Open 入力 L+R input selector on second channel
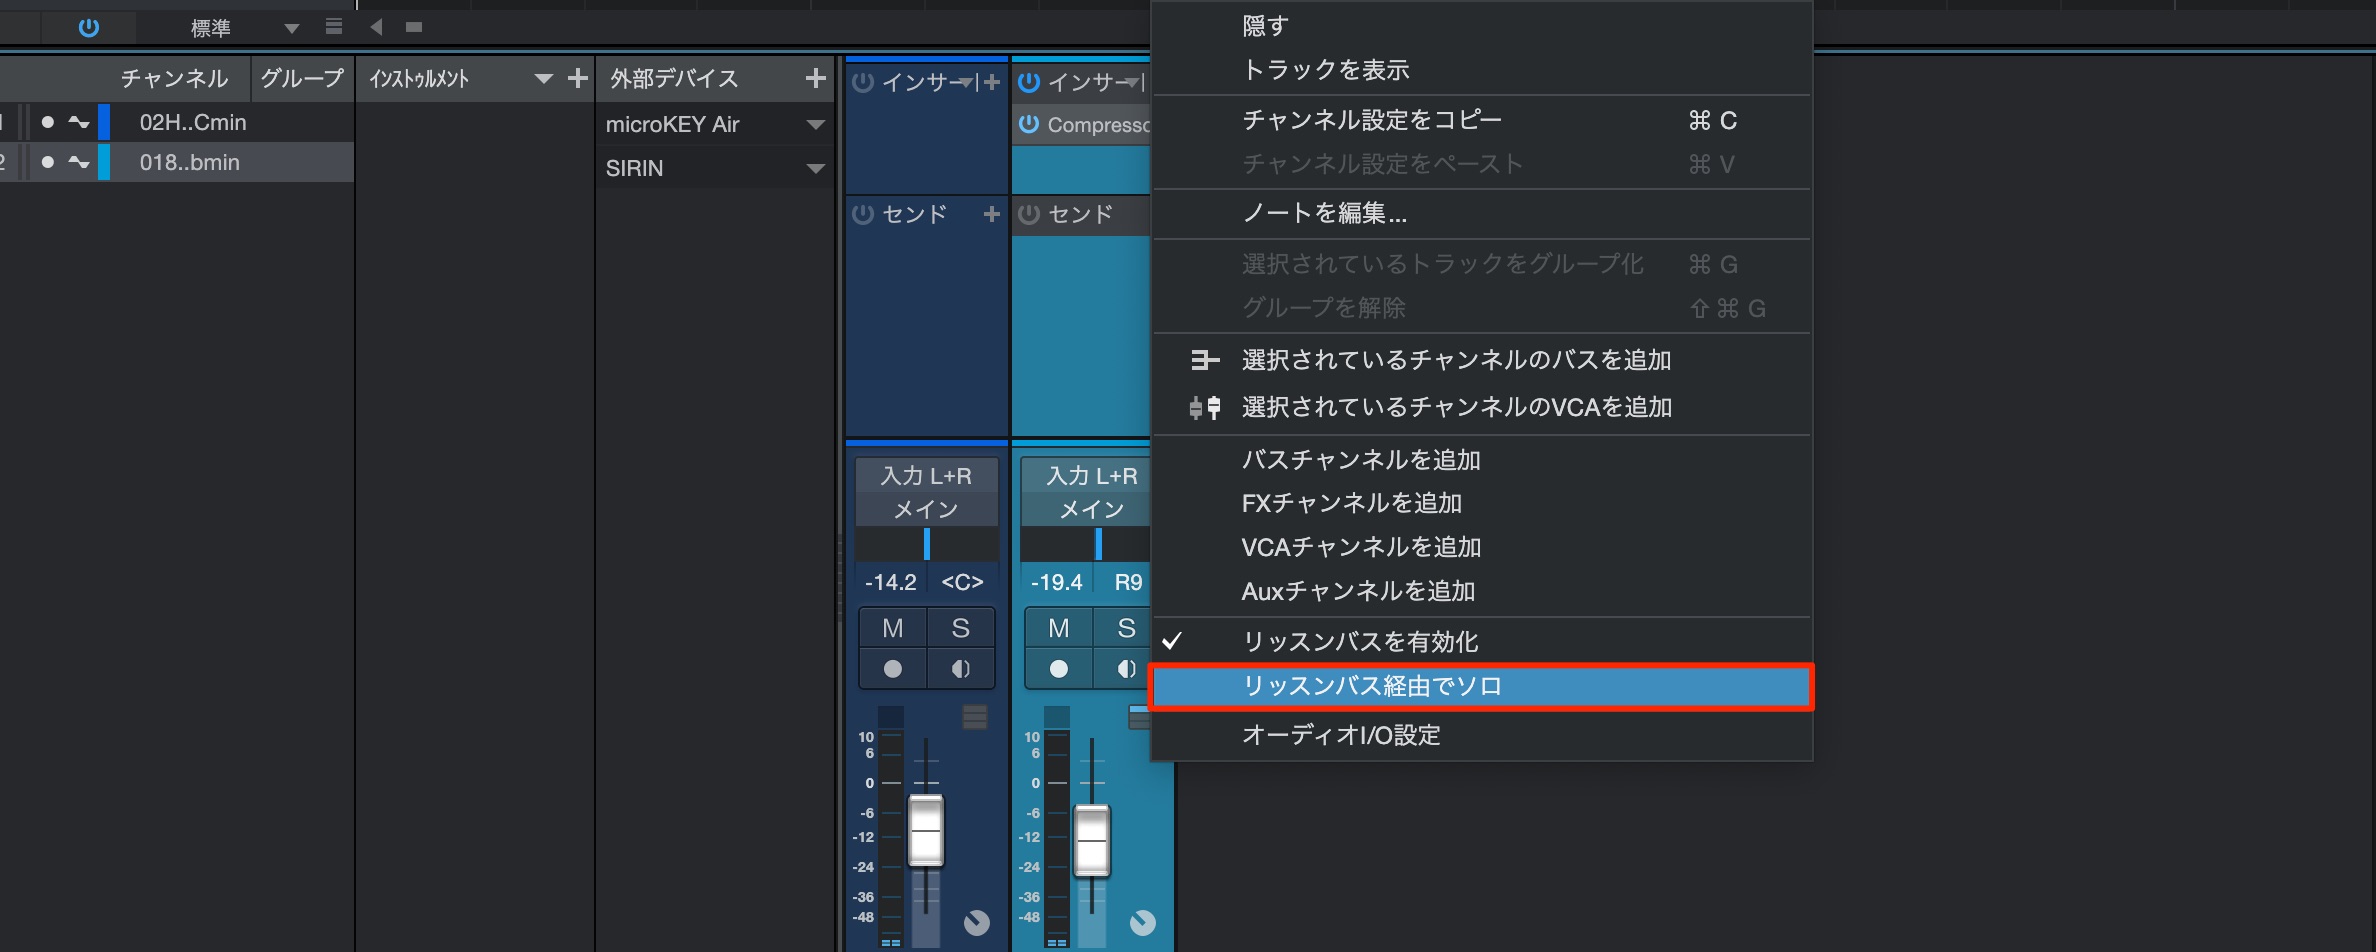 coord(1086,476)
